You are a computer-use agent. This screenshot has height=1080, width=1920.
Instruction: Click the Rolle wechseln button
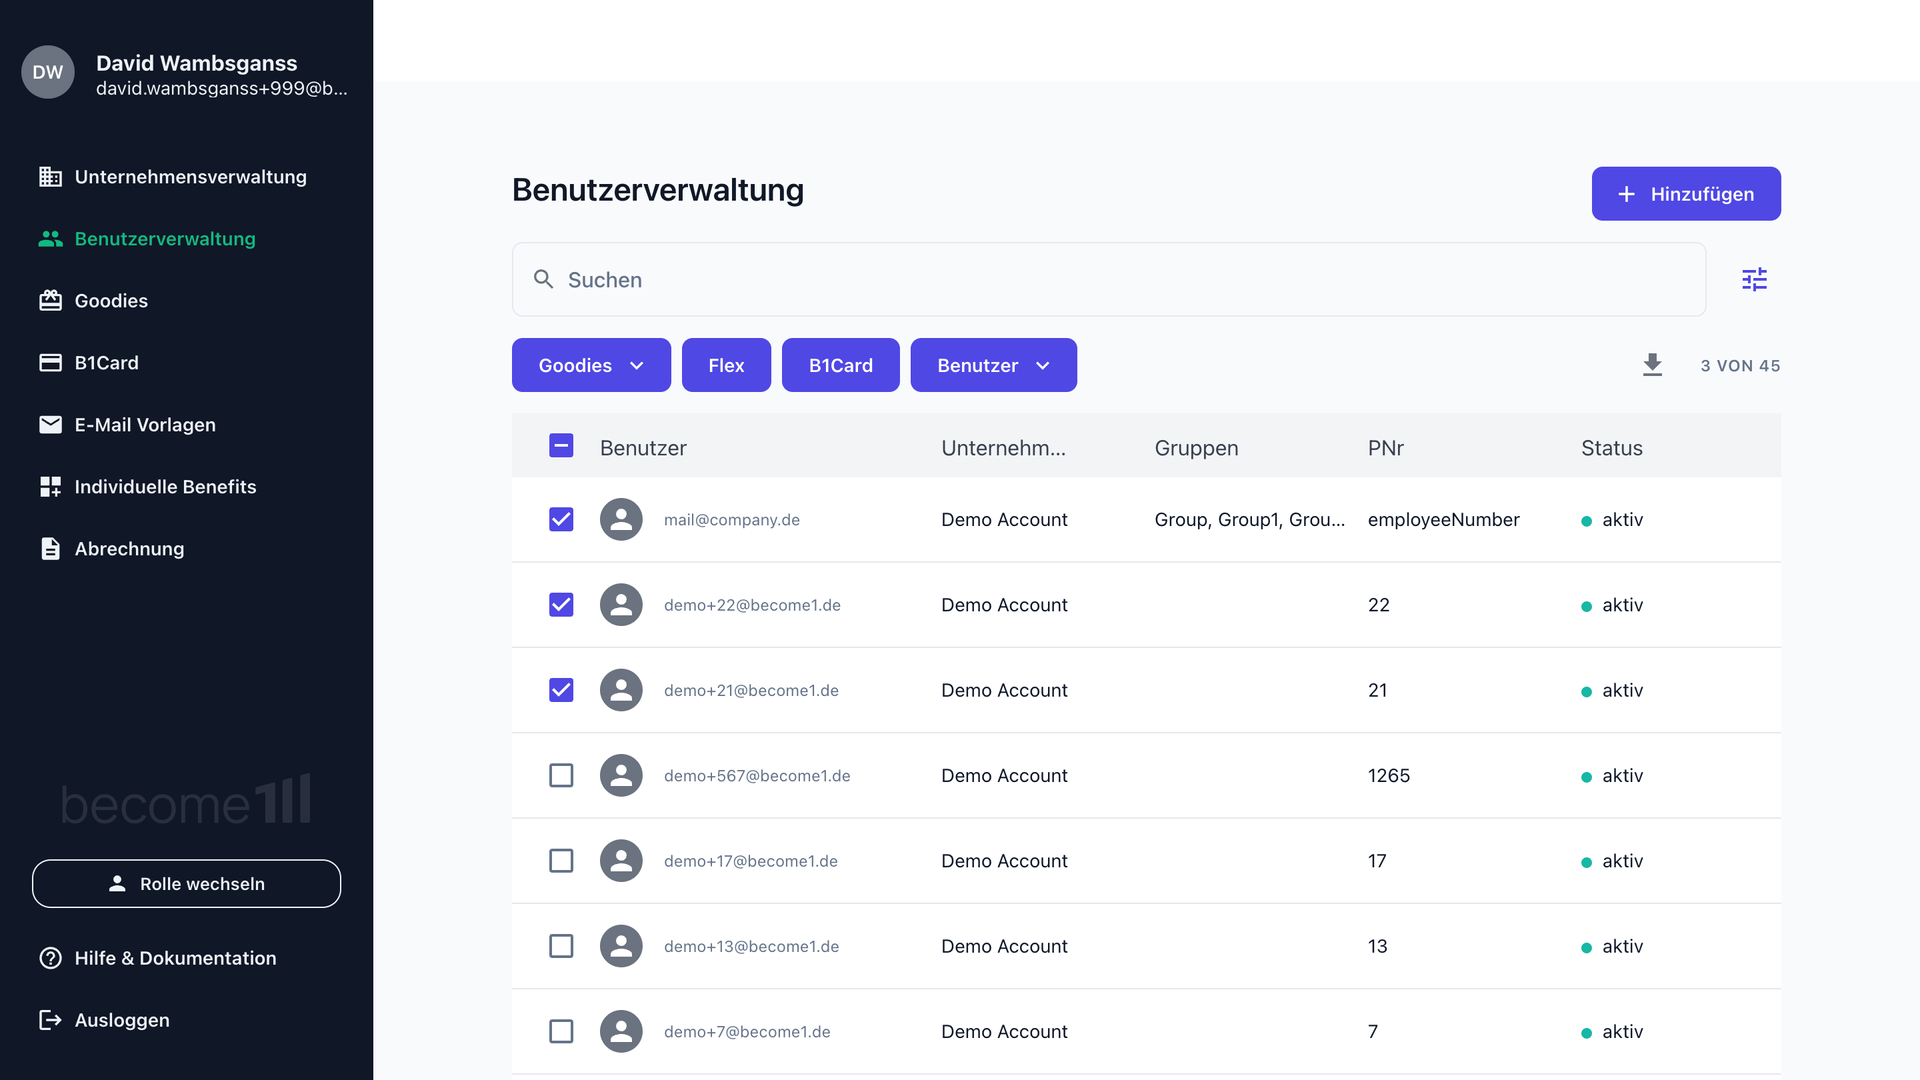tap(186, 884)
